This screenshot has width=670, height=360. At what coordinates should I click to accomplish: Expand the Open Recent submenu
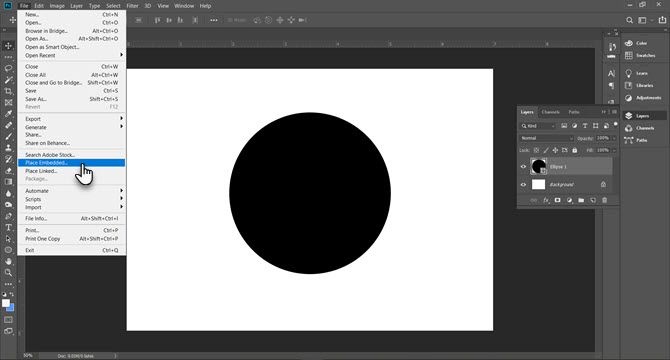pos(71,55)
